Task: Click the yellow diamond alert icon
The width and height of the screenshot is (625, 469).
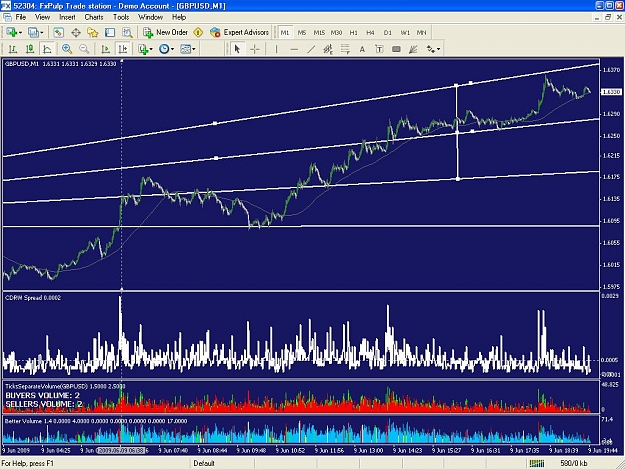Action: point(198,33)
